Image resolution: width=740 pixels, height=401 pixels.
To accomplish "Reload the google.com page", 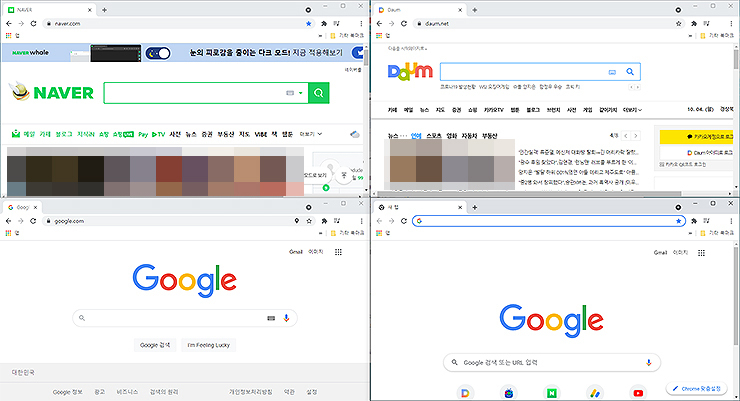I will coord(33,221).
